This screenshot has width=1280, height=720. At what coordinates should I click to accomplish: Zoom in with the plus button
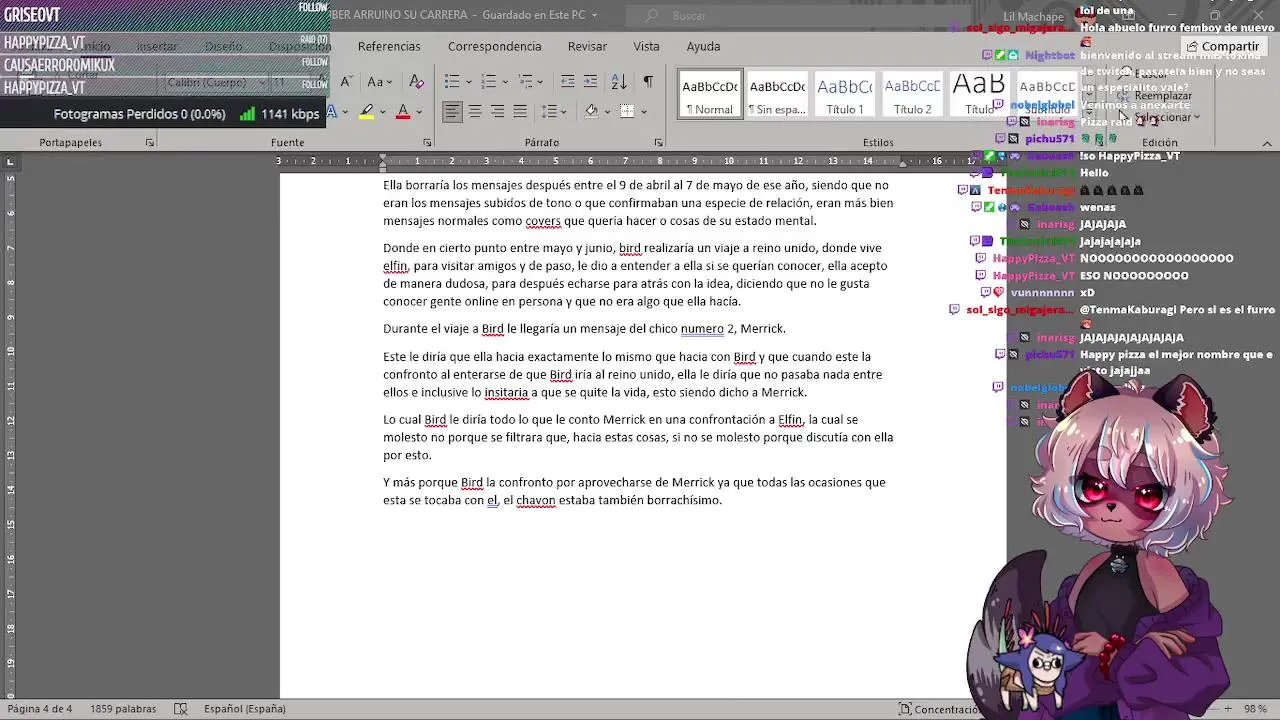1228,709
